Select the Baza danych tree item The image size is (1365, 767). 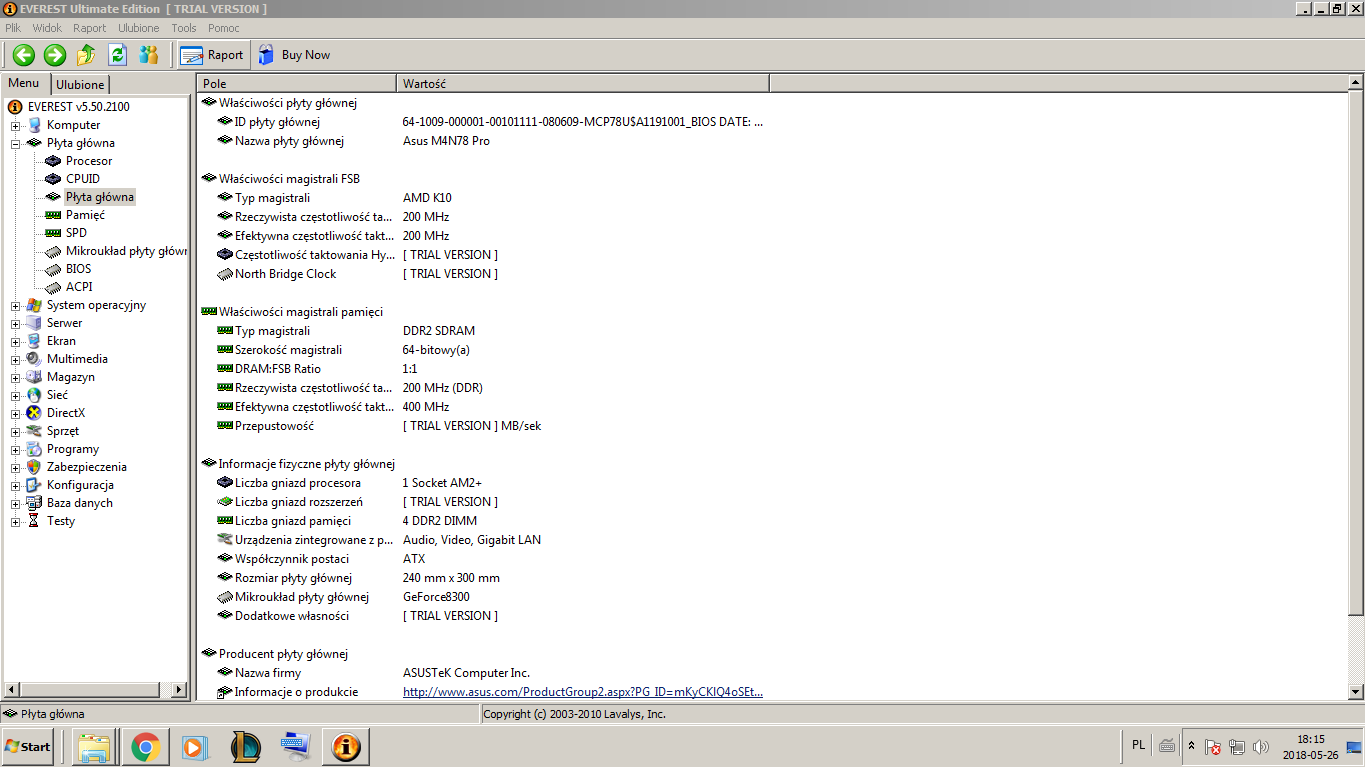click(80, 503)
